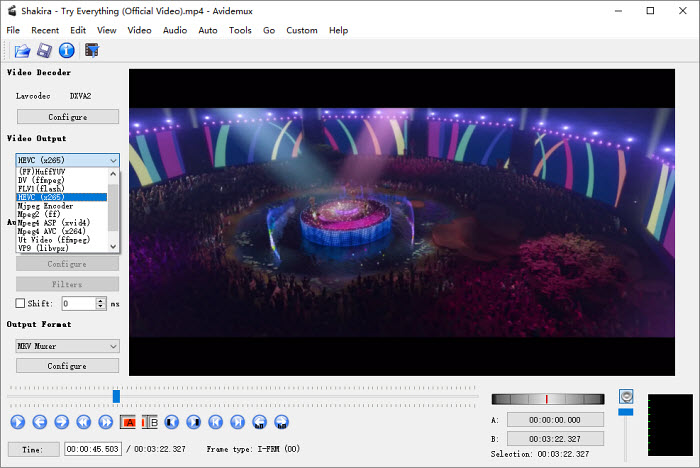Click the last playback icon in the row
The image size is (700, 468).
click(281, 422)
